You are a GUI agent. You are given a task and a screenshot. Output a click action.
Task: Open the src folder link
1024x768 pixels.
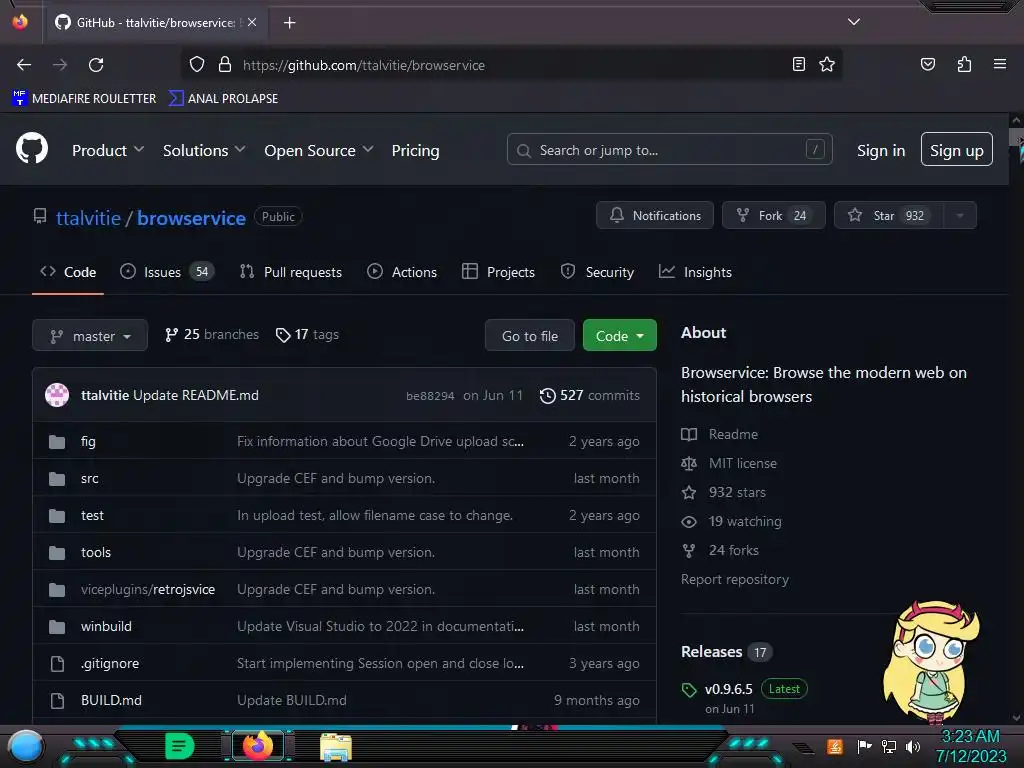pyautogui.click(x=89, y=479)
